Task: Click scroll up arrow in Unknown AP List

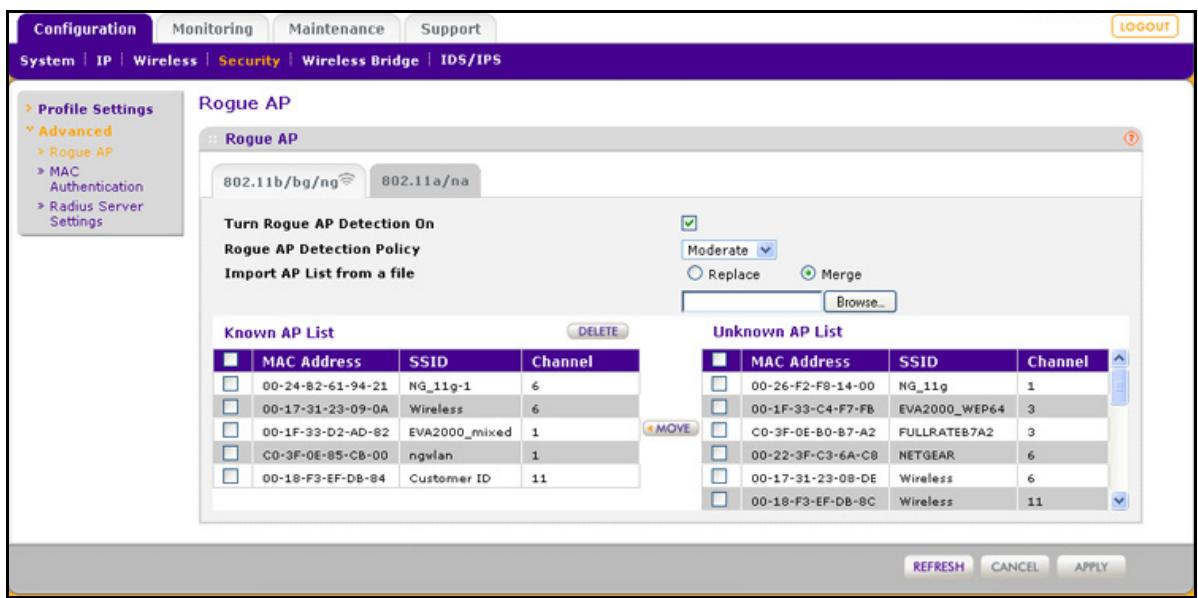Action: click(1119, 360)
